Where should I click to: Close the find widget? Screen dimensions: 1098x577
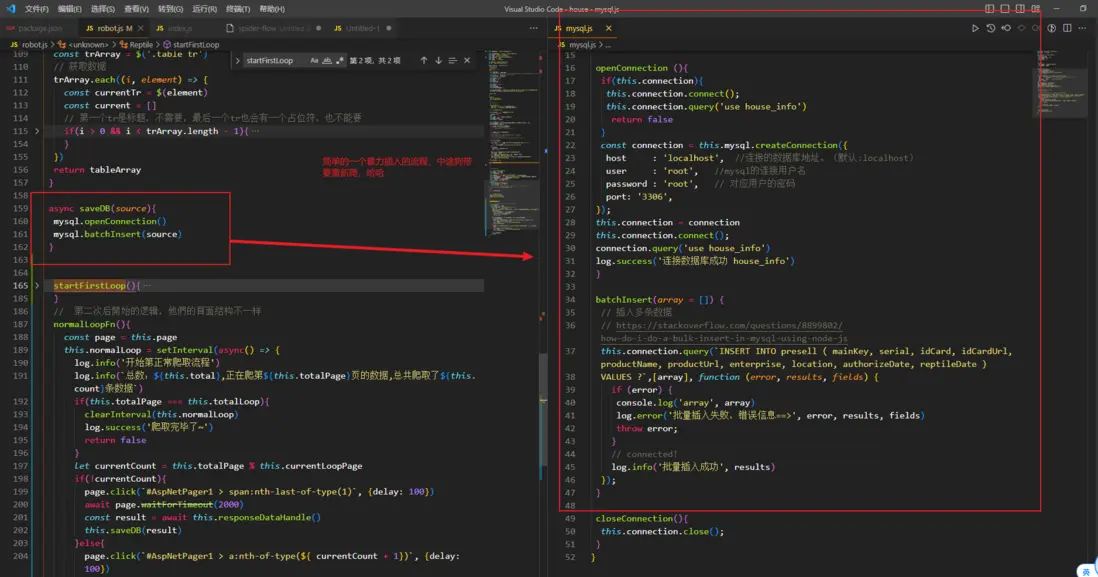pyautogui.click(x=469, y=60)
